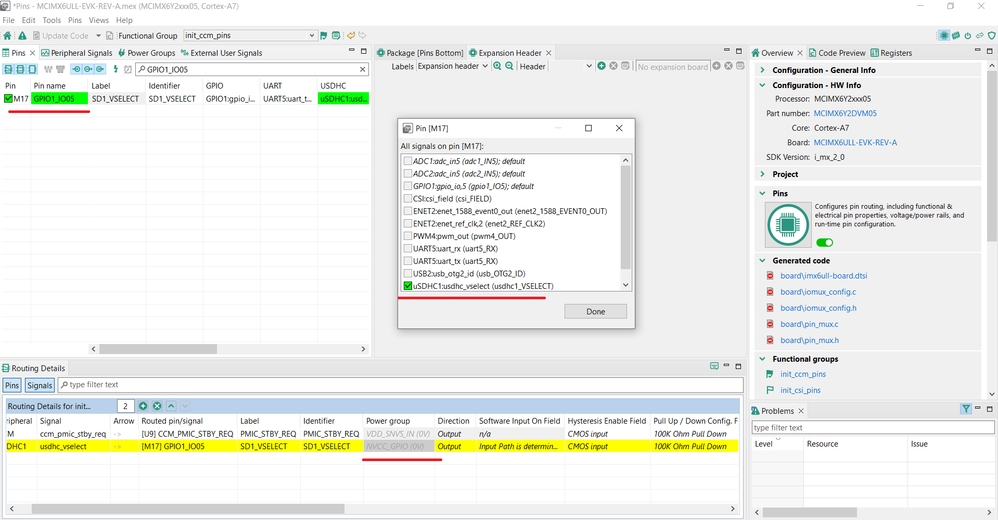Click the Pin dialog signal list scrollbar
This screenshot has width=998, height=520.
(625, 216)
